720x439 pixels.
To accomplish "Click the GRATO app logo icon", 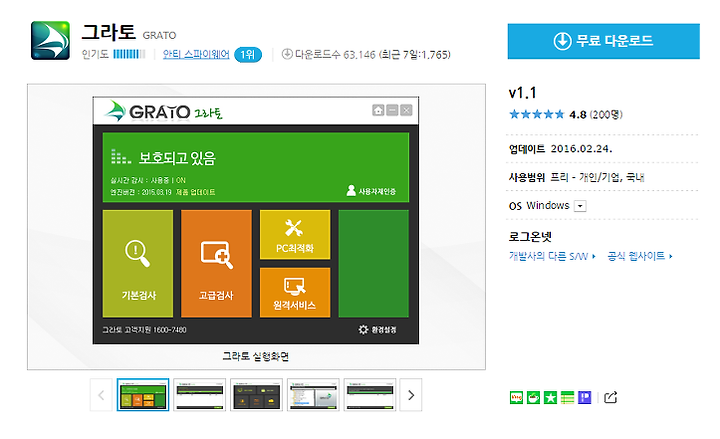I will 50,40.
